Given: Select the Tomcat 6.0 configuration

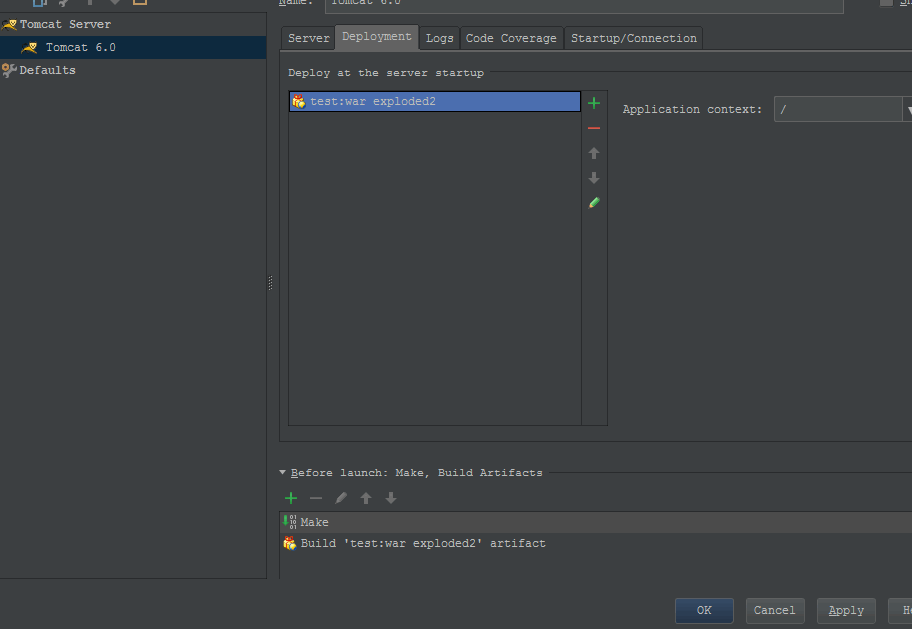Looking at the screenshot, I should (x=133, y=48).
